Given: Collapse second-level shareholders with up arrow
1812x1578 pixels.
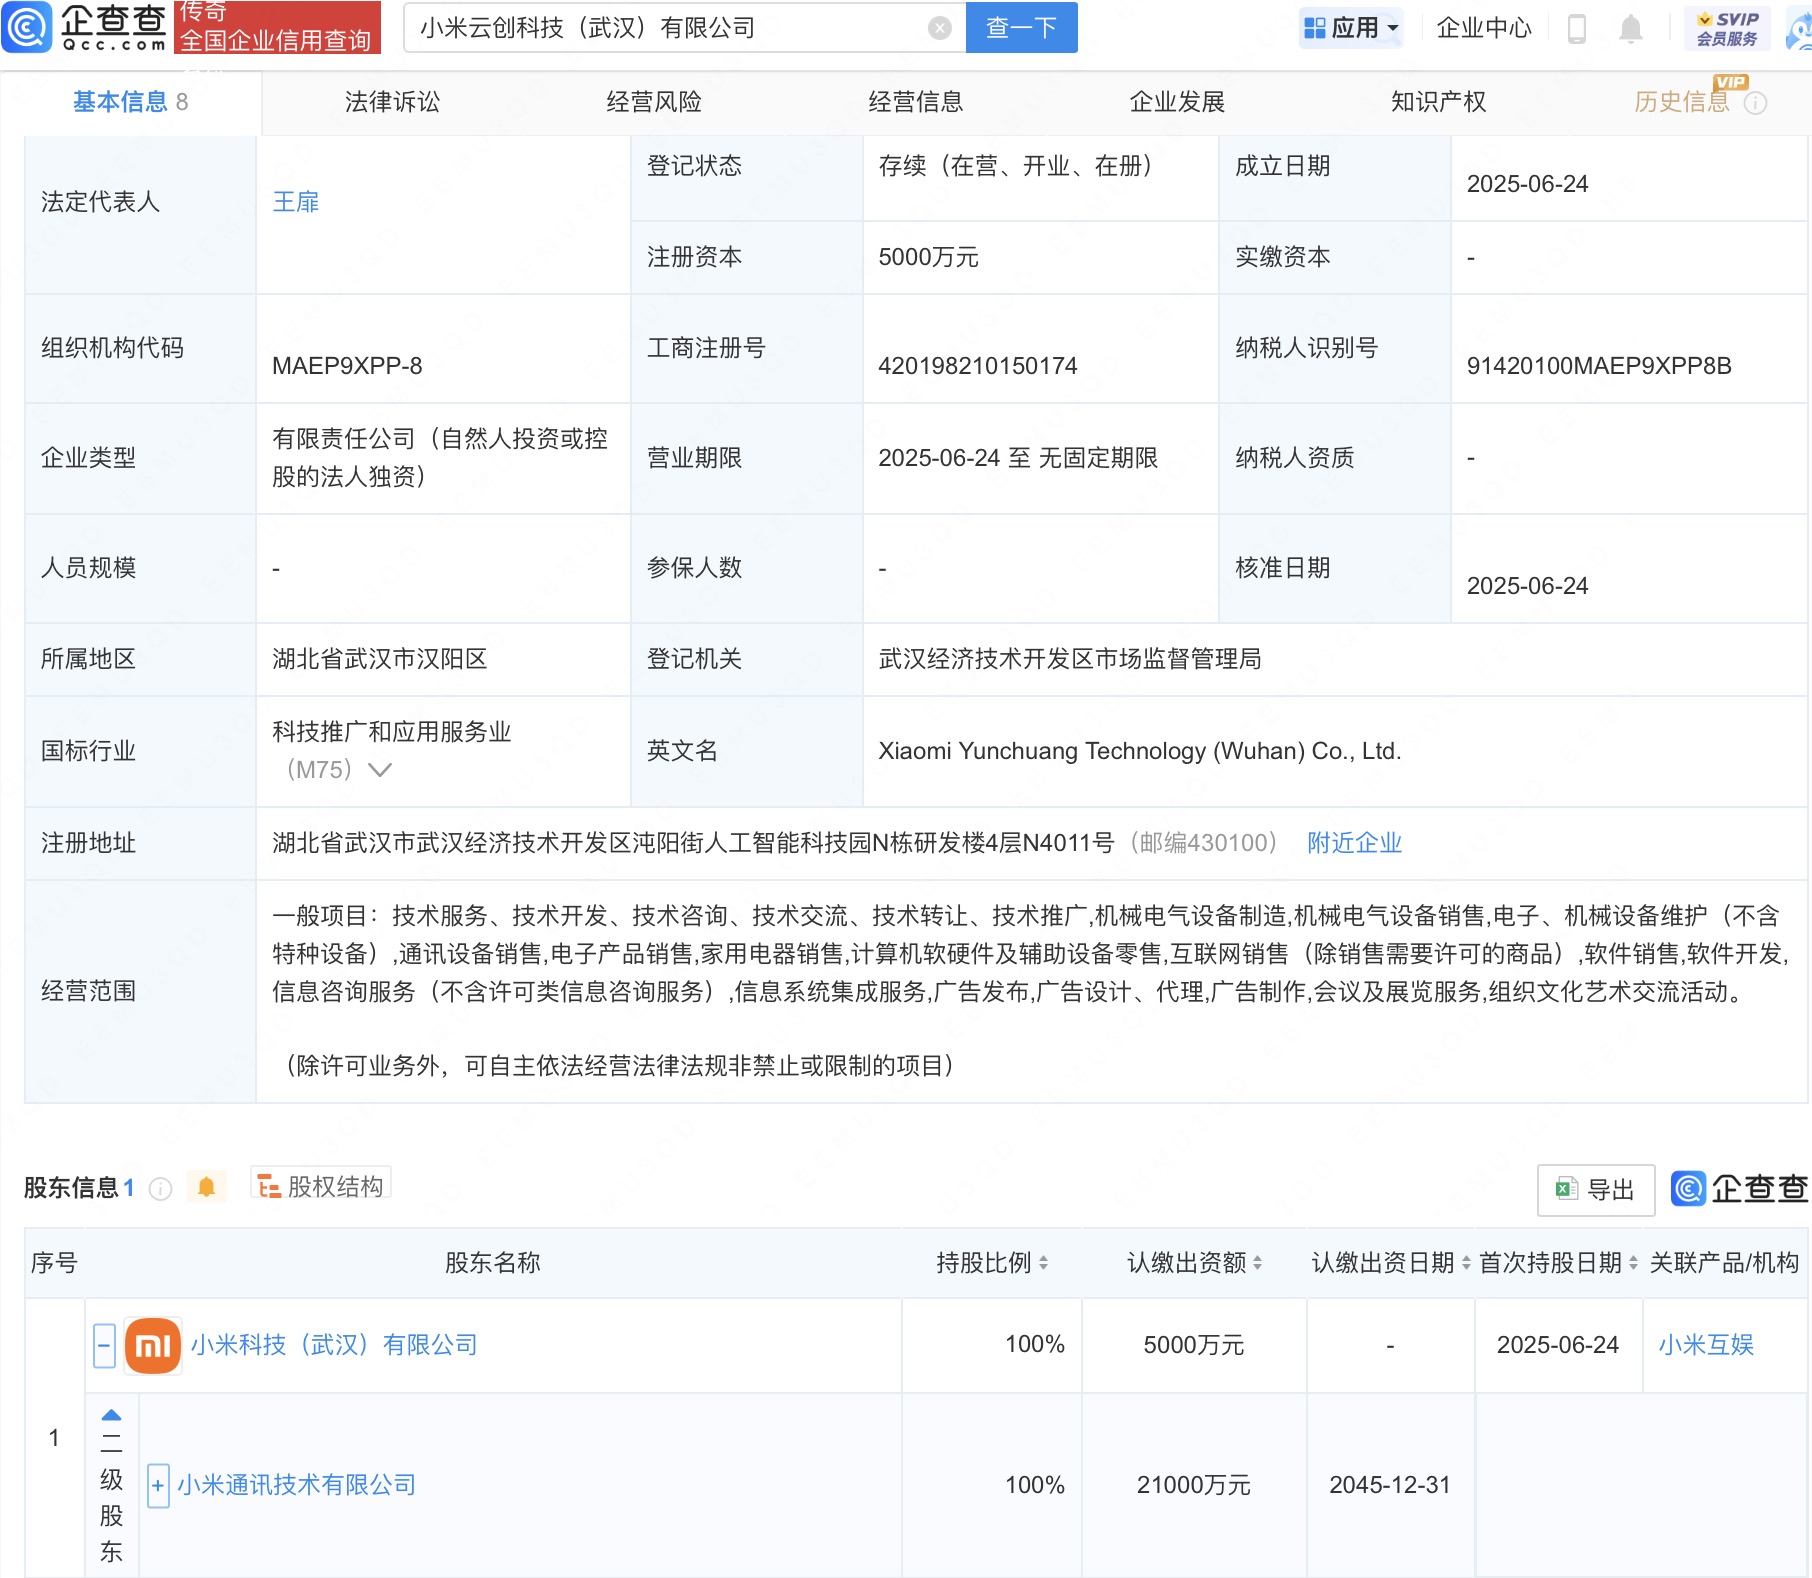Looking at the screenshot, I should click(x=111, y=1415).
